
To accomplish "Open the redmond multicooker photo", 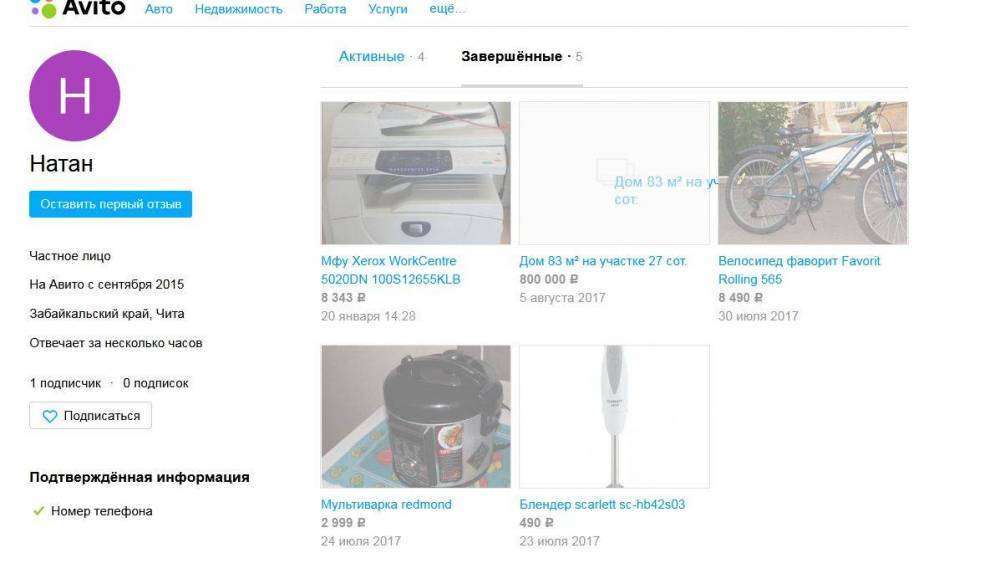I will click(416, 416).
